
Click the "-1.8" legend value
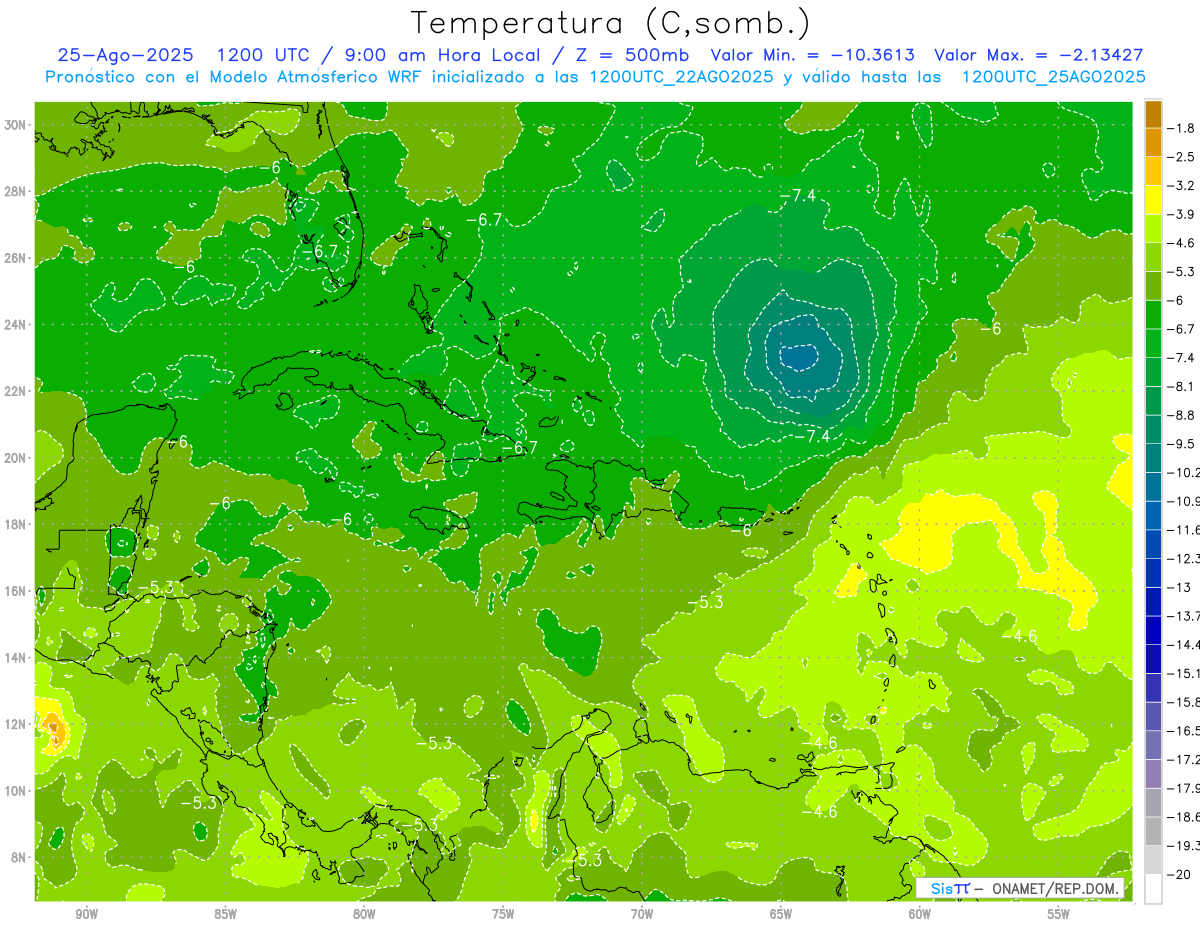[1181, 128]
